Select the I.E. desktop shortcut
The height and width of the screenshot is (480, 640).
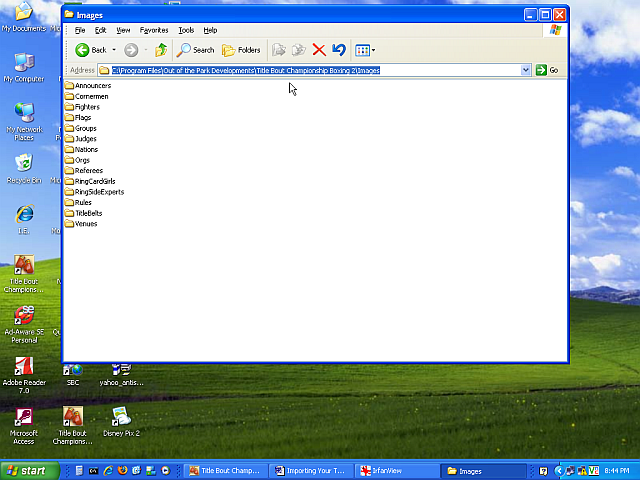click(24, 219)
